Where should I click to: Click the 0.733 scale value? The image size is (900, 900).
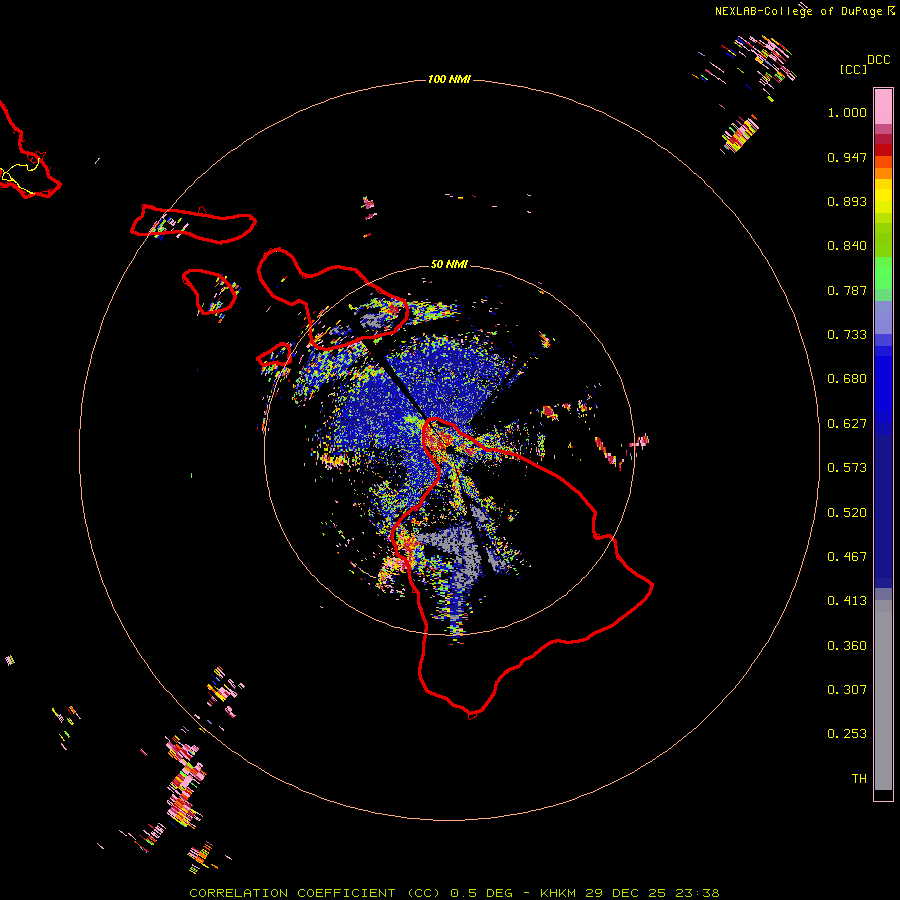[847, 335]
